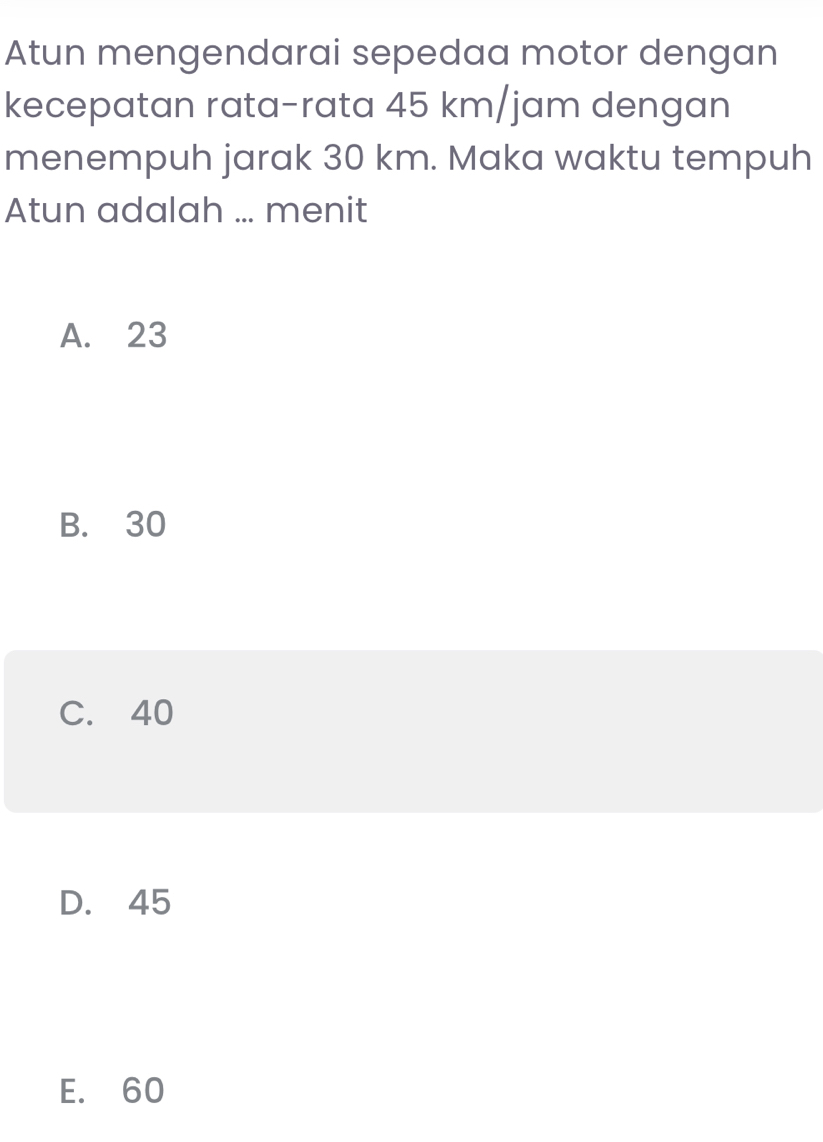
Task: Tap the number 60 in the answers
Action: [x=142, y=1091]
